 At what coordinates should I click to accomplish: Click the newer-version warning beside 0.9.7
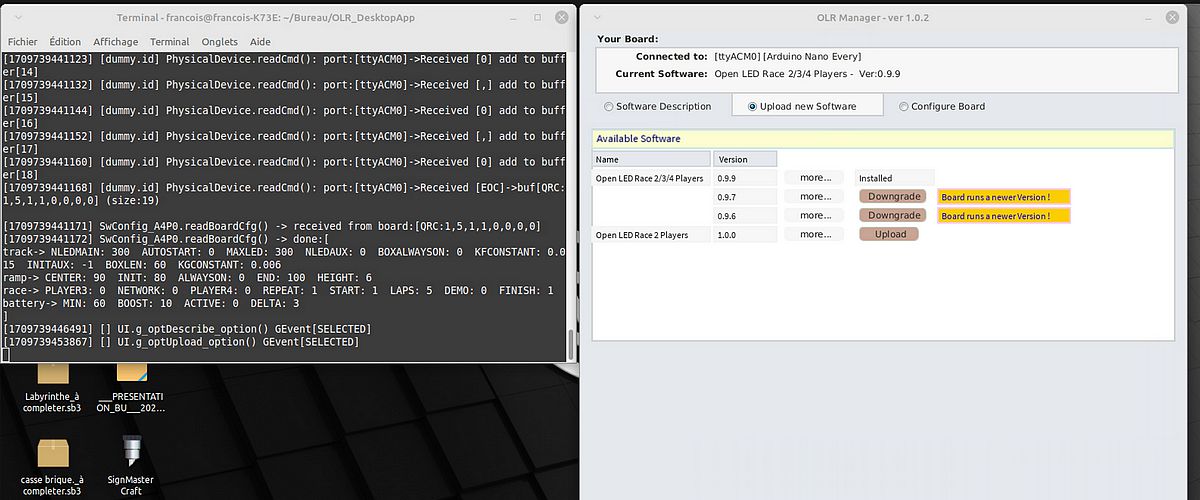pos(1004,197)
